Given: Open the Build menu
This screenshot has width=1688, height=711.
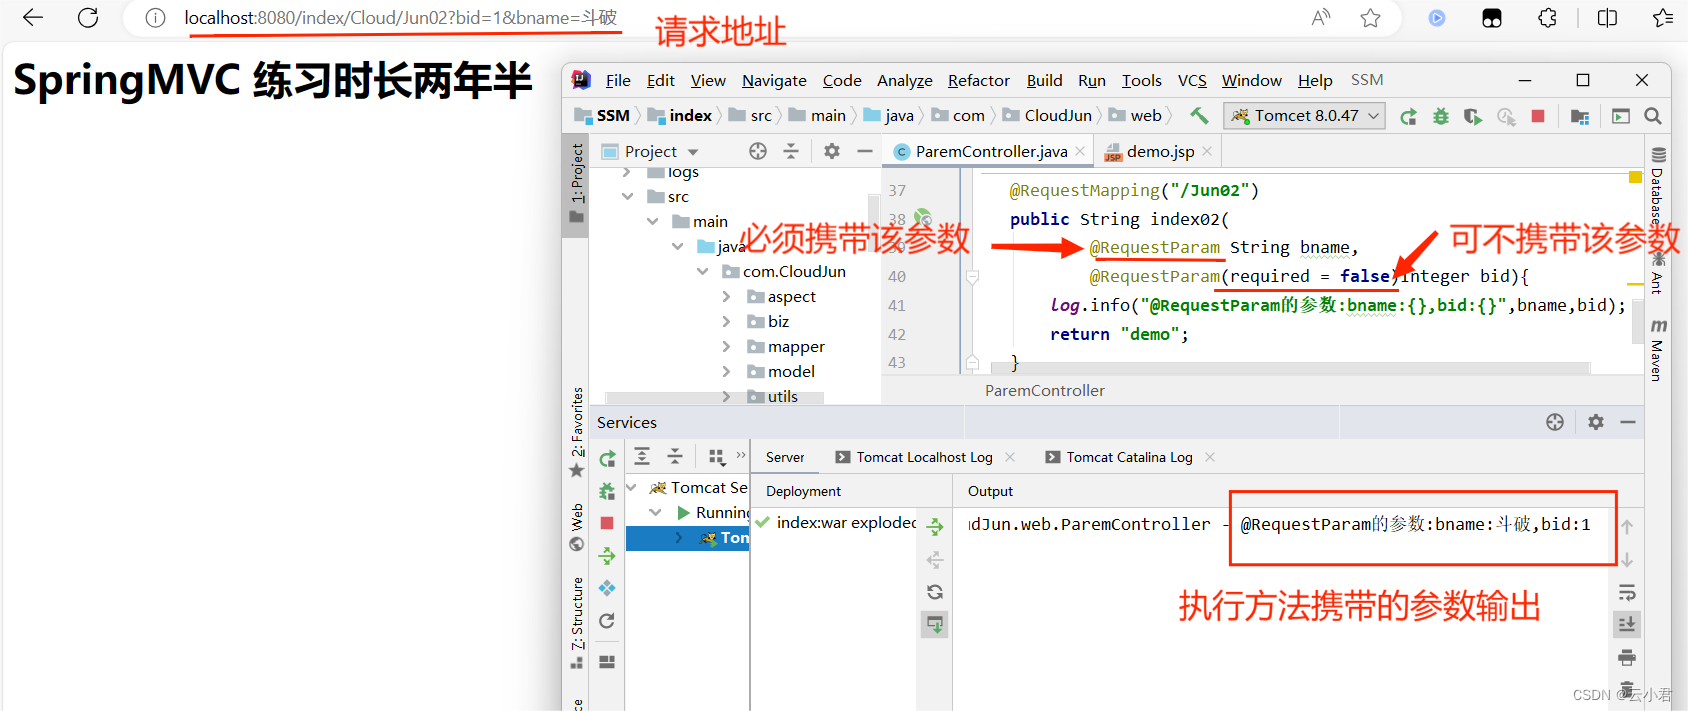Looking at the screenshot, I should pyautogui.click(x=1044, y=80).
